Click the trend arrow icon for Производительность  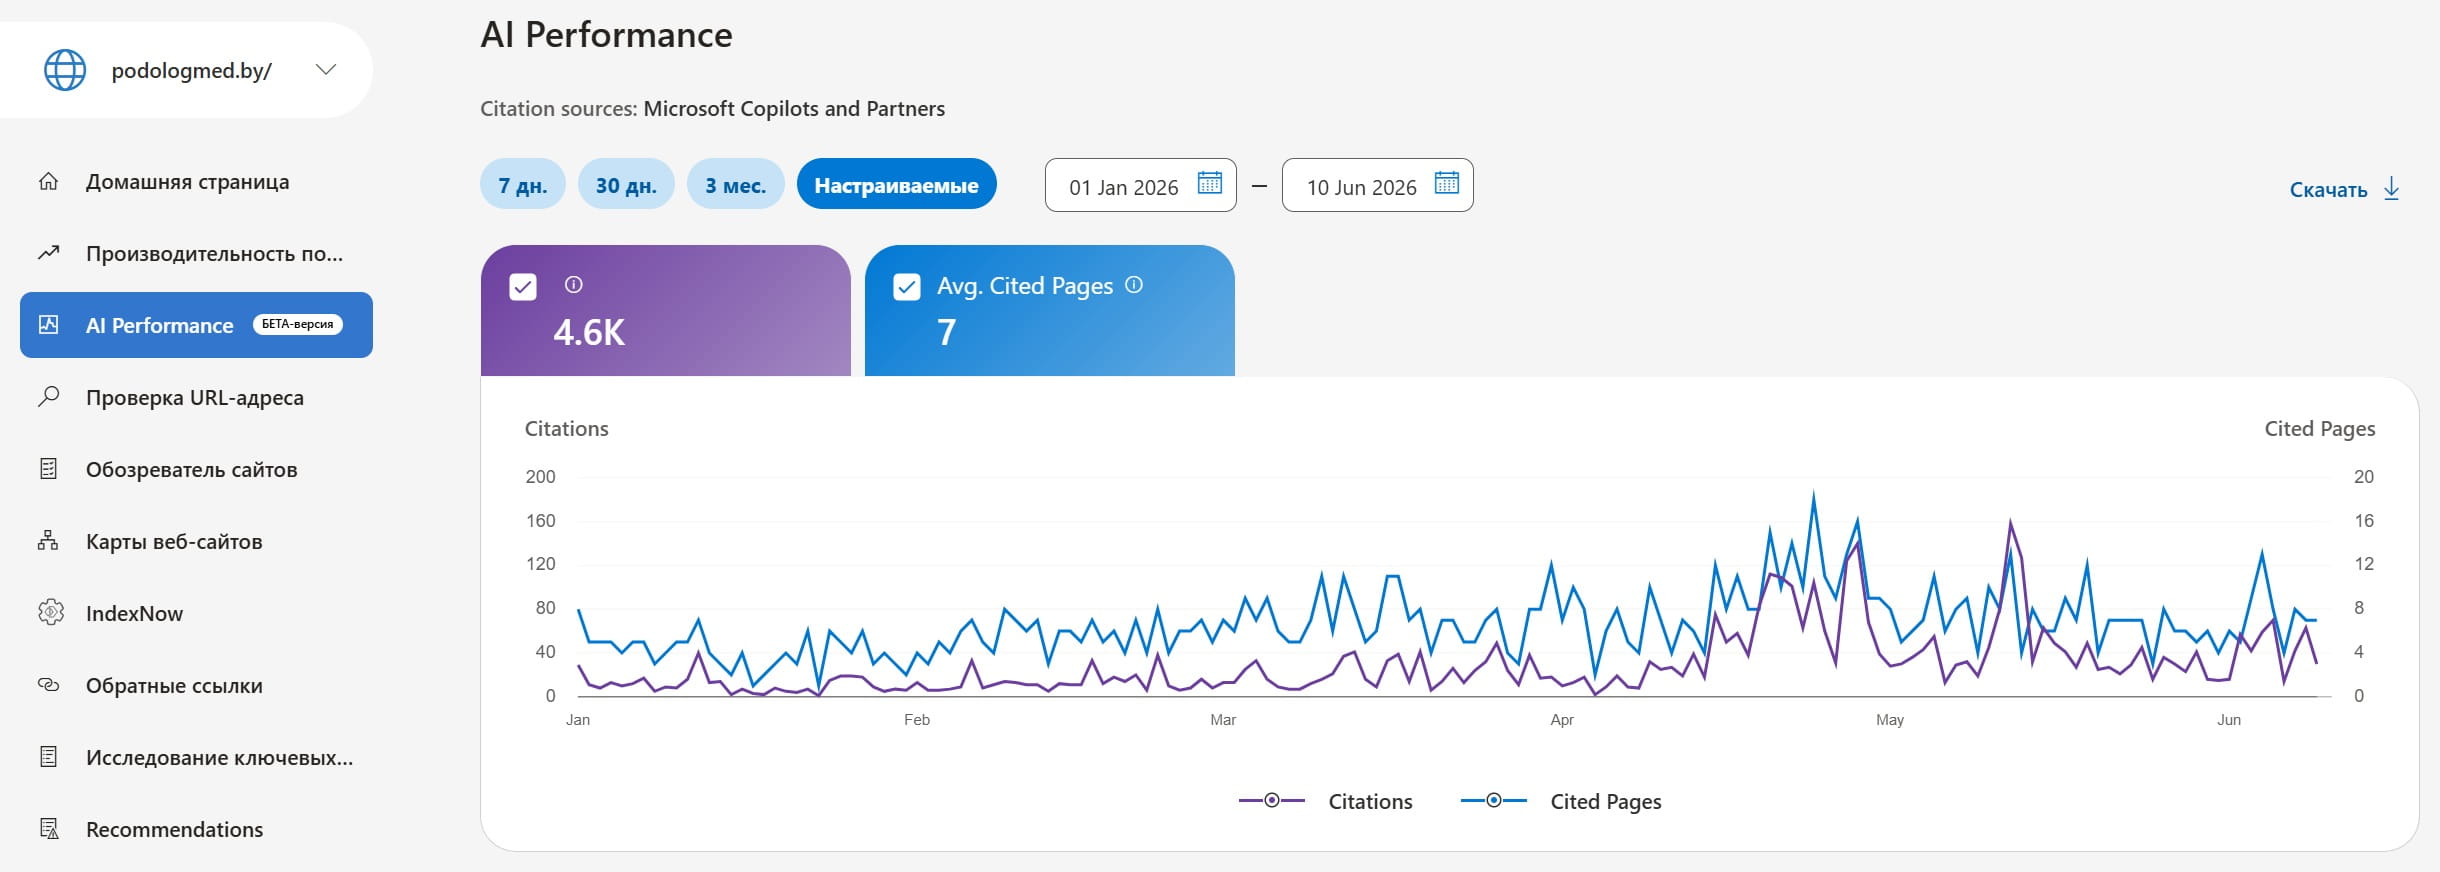tap(48, 253)
